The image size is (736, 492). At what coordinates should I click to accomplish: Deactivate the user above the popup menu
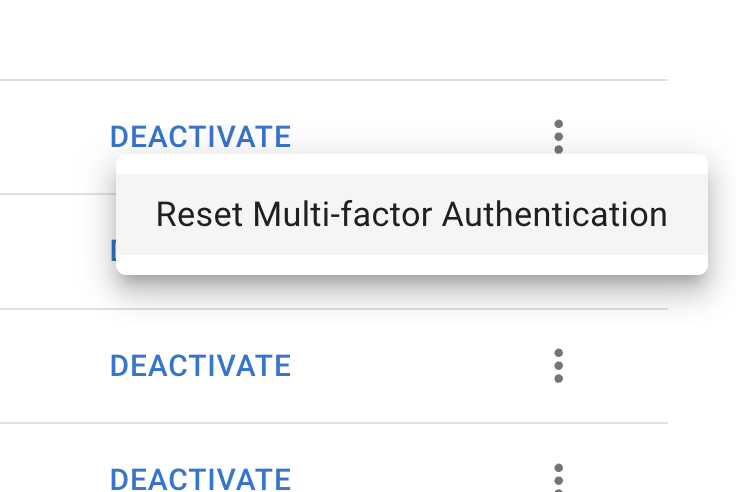200,137
